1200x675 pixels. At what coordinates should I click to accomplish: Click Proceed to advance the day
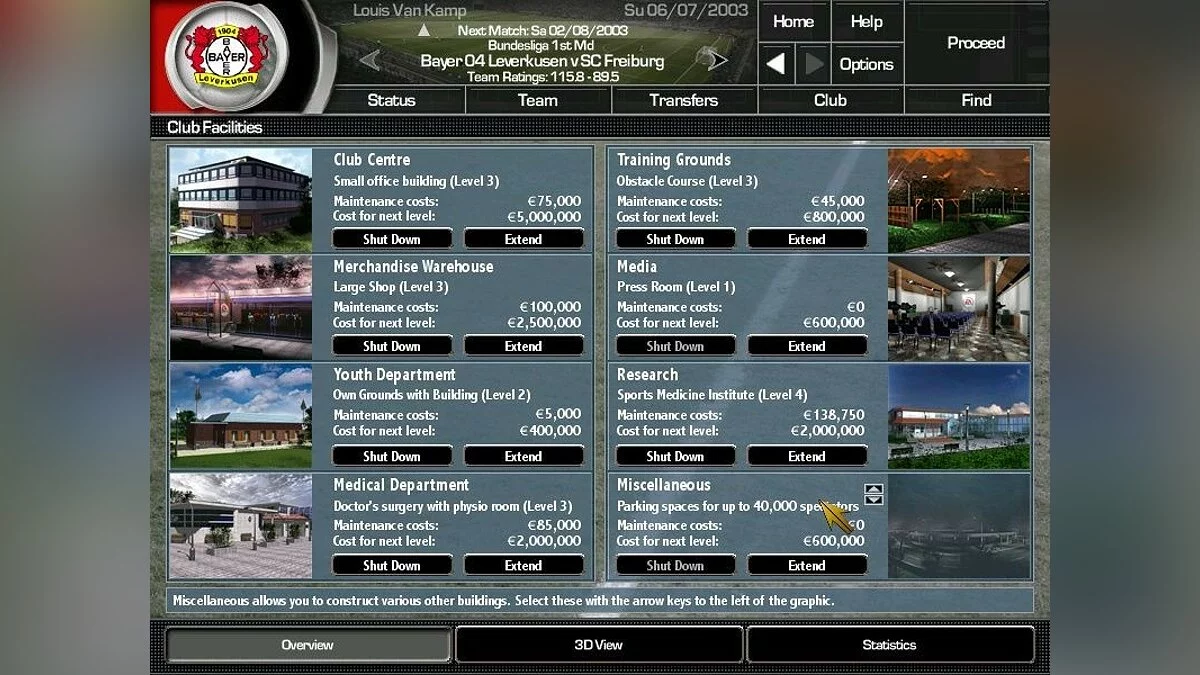pyautogui.click(x=976, y=43)
